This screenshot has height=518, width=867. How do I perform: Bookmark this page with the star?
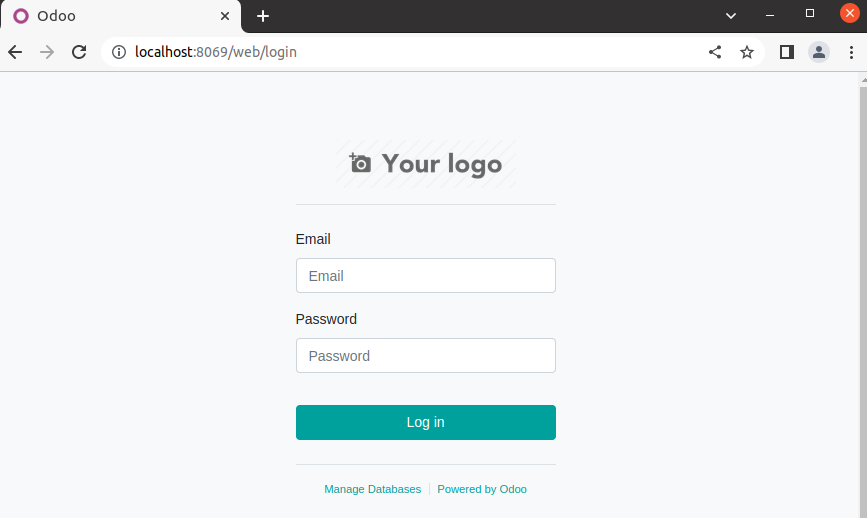747,52
